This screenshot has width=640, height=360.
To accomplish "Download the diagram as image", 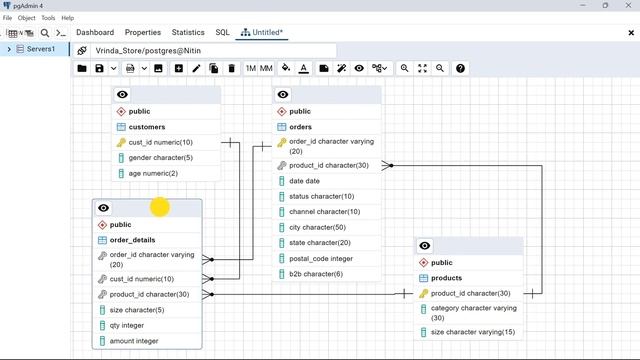I will pyautogui.click(x=158, y=68).
